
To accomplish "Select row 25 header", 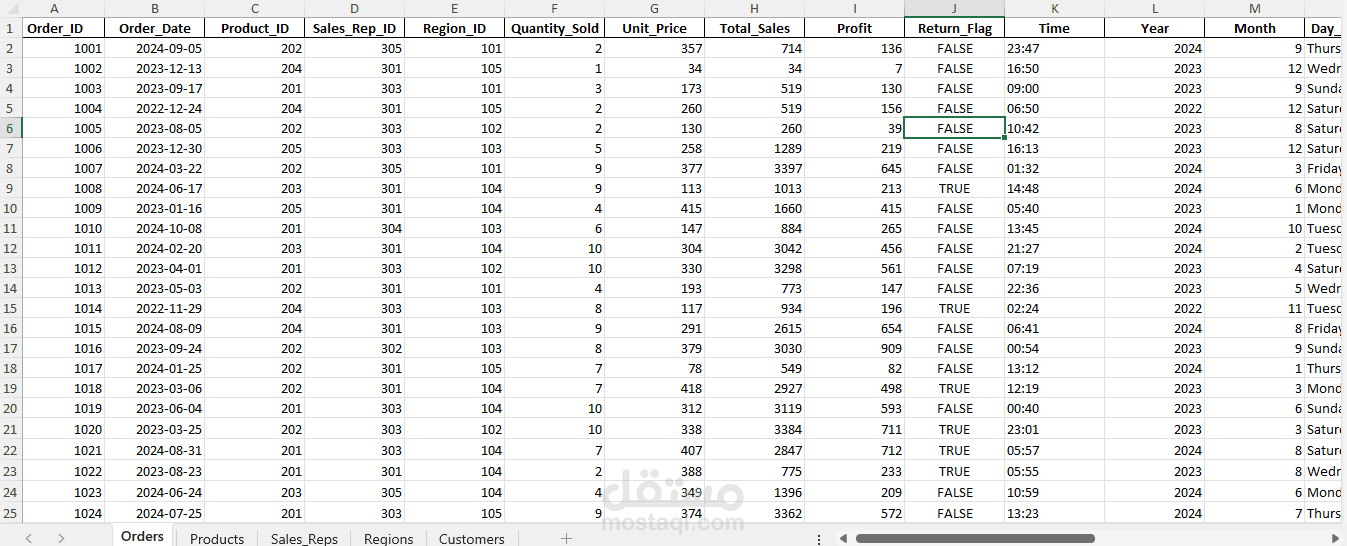I will point(11,513).
